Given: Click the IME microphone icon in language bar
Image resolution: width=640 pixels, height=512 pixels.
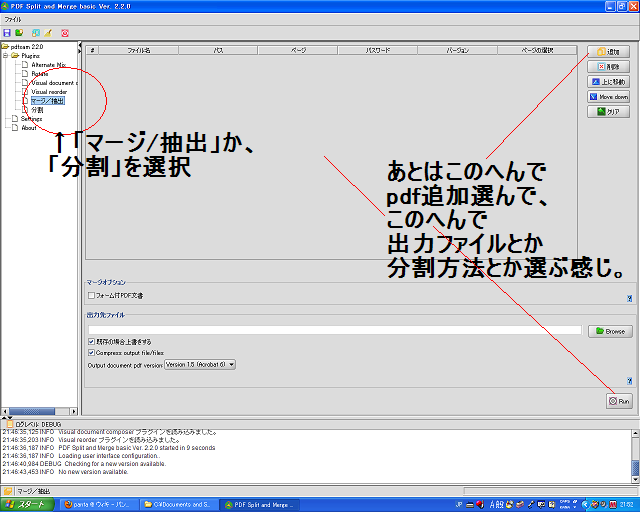Looking at the screenshot, I should (531, 505).
